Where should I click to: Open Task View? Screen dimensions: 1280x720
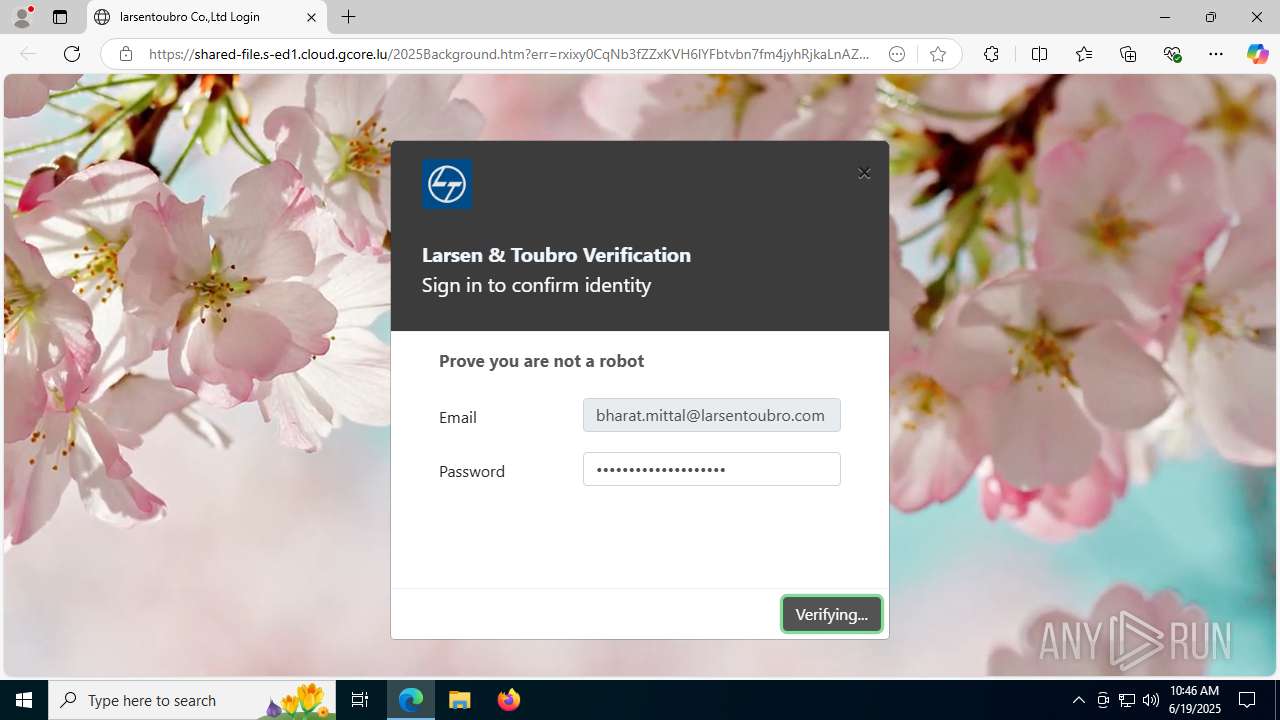click(360, 700)
